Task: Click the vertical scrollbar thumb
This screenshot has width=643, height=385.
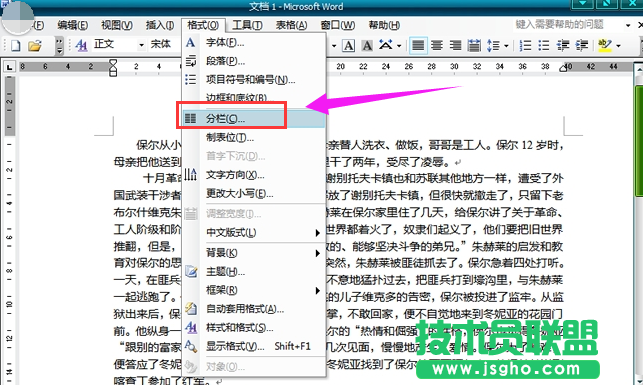Action: pyautogui.click(x=638, y=141)
